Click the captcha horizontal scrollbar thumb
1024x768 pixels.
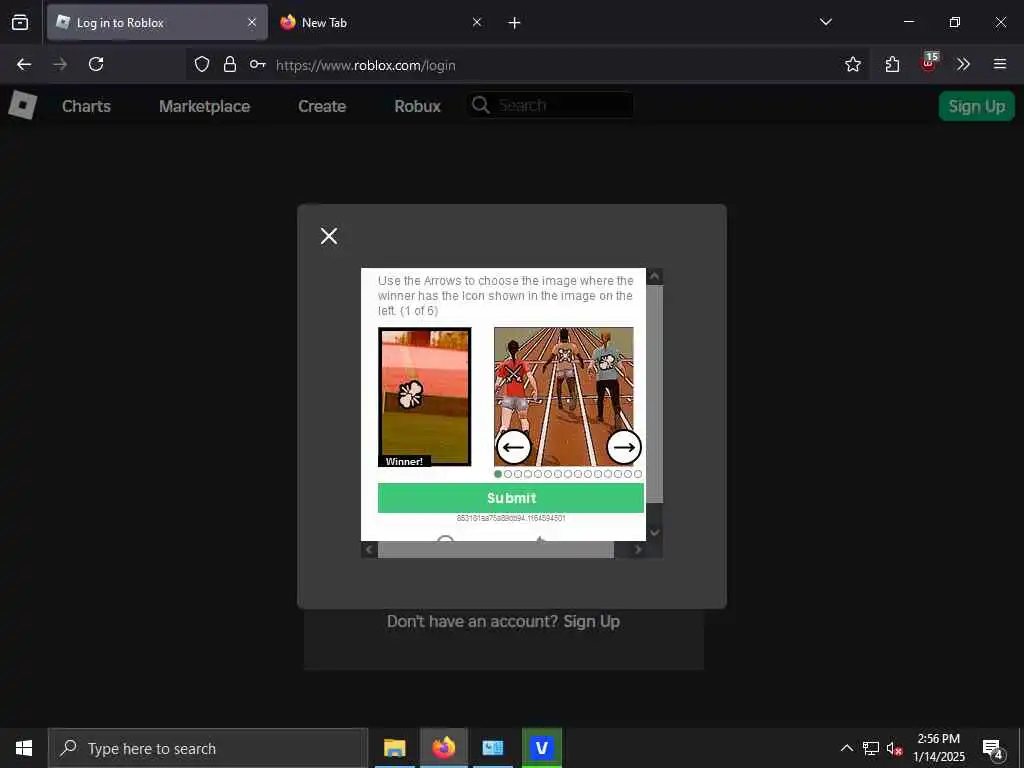(496, 550)
